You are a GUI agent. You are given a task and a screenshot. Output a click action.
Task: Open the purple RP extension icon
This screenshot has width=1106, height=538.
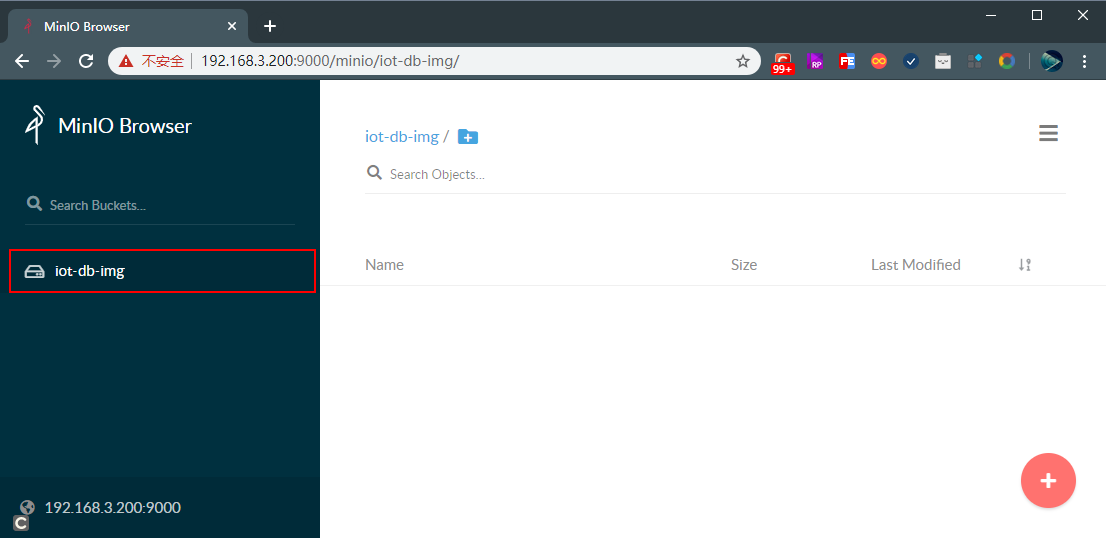tap(815, 61)
